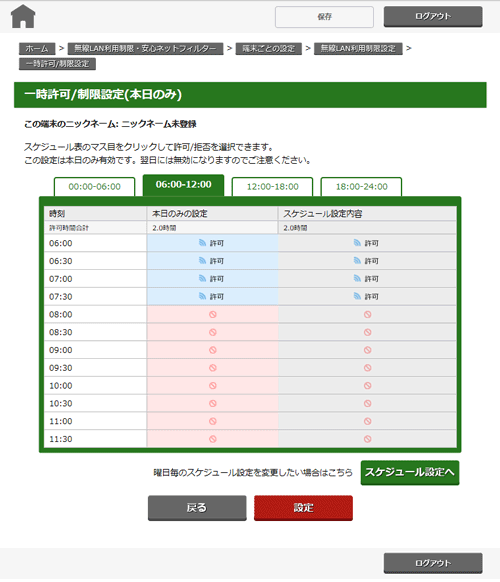The height and width of the screenshot is (582, 500).
Task: Open the ホーム breadcrumb
Action: pyautogui.click(x=37, y=49)
